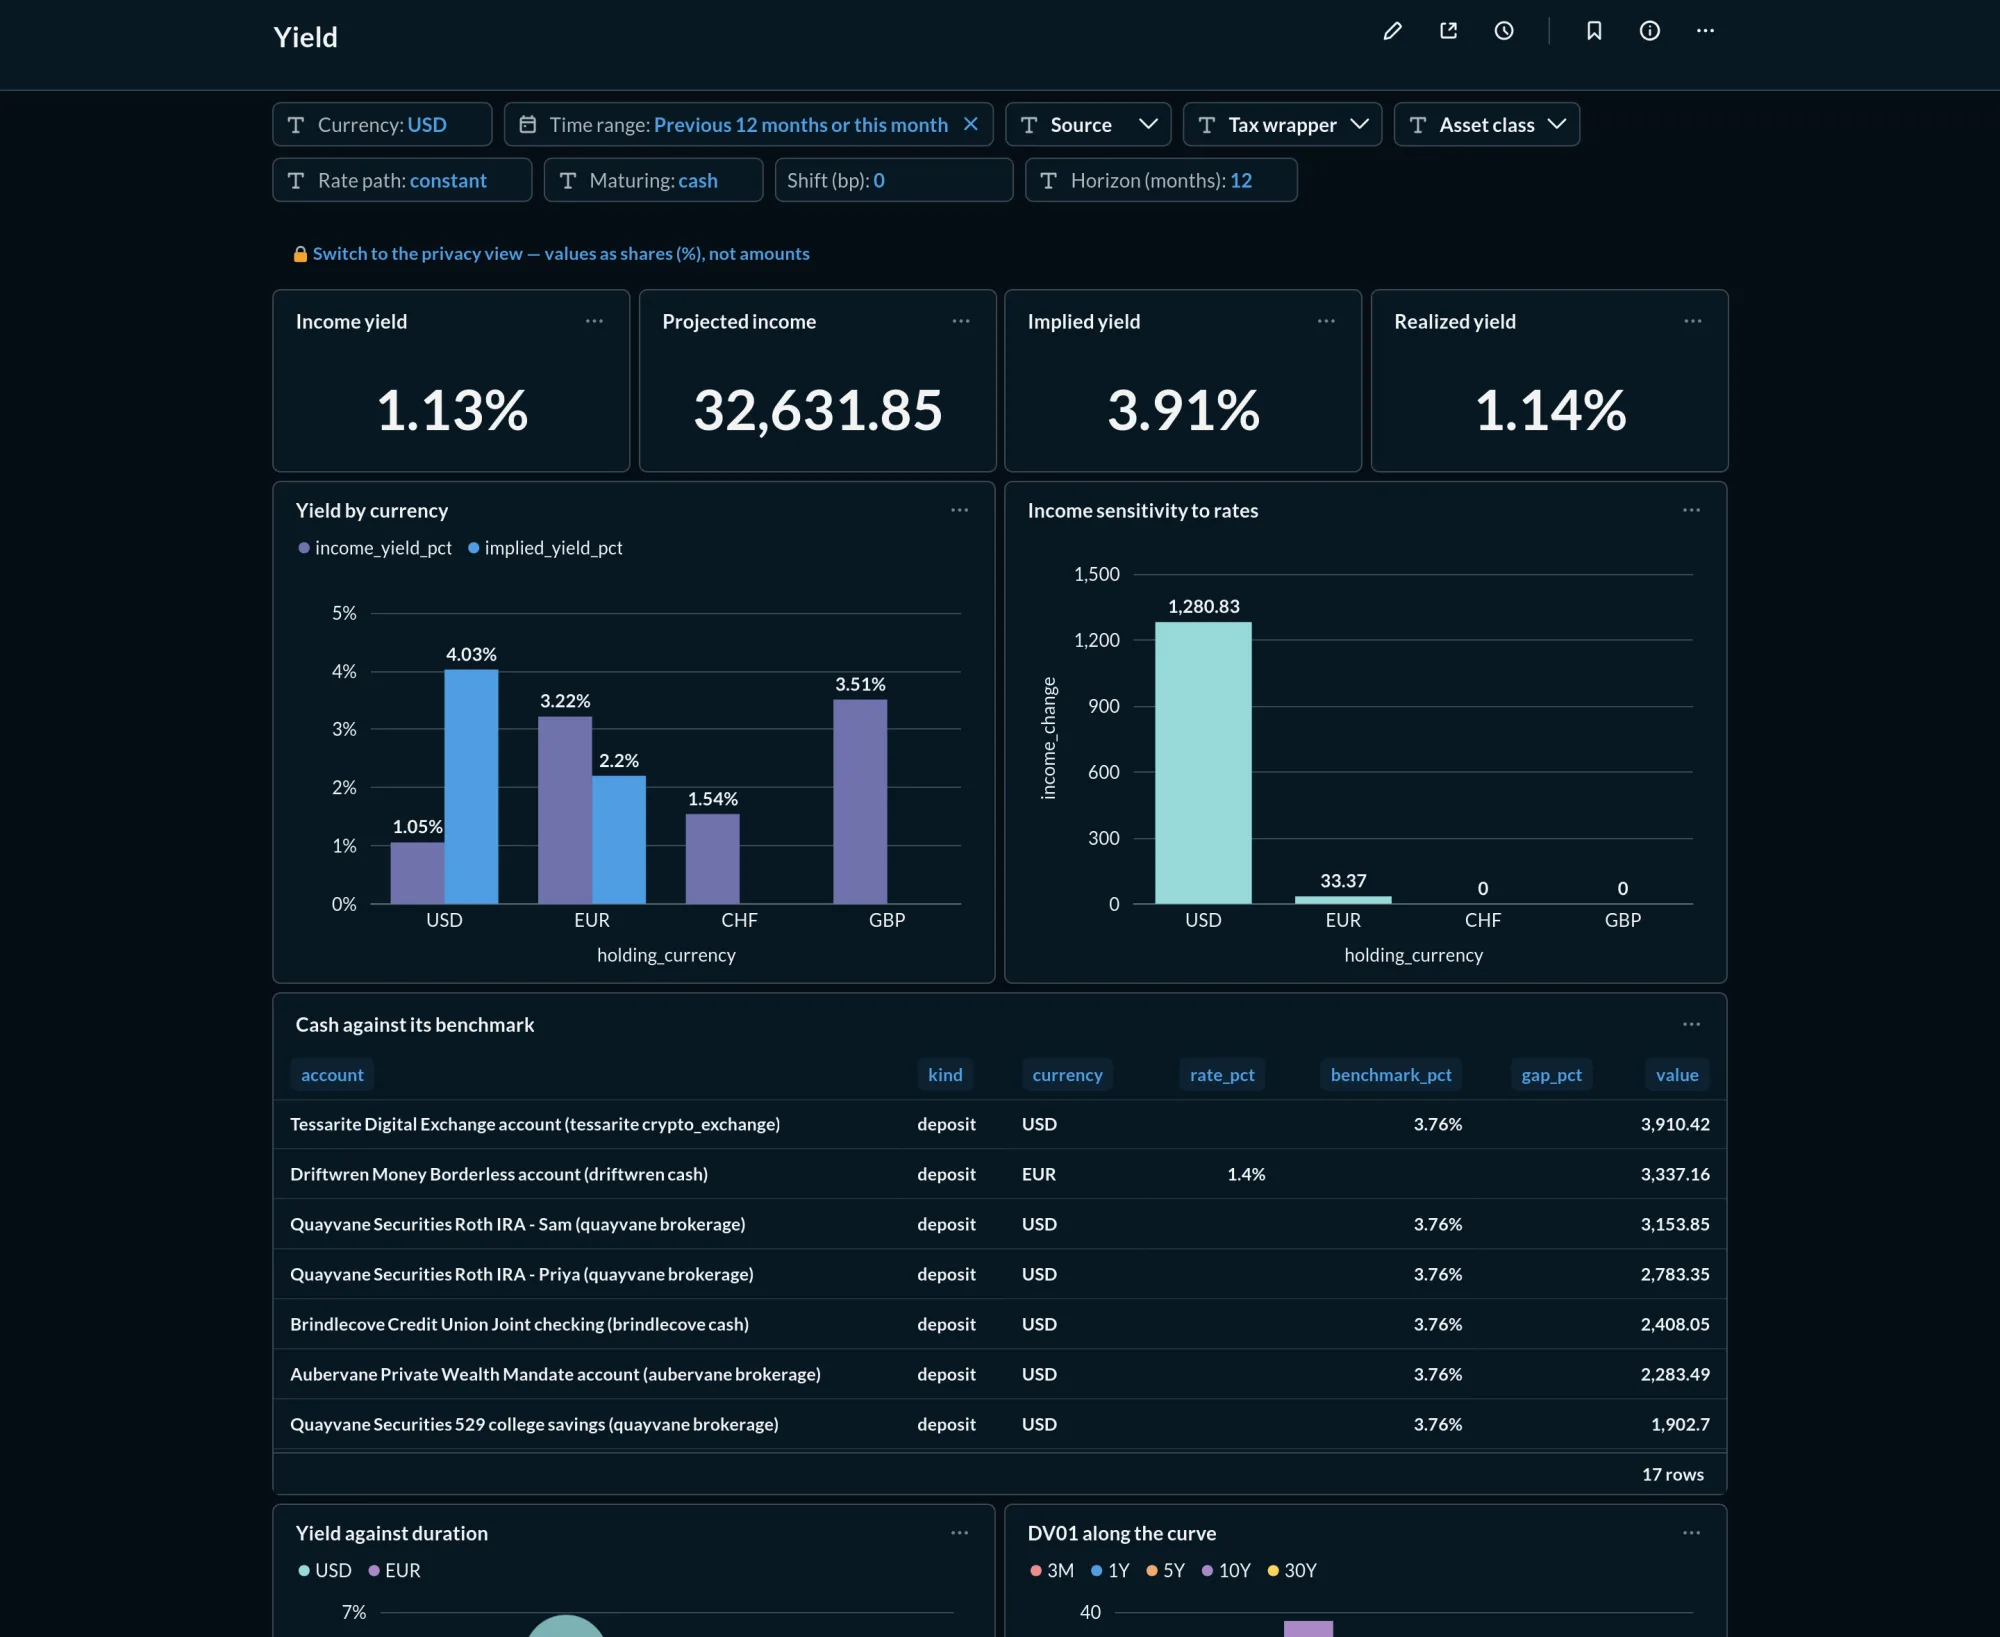Open the top-right ellipsis menu
Viewport: 2000px width, 1637px height.
(1706, 31)
